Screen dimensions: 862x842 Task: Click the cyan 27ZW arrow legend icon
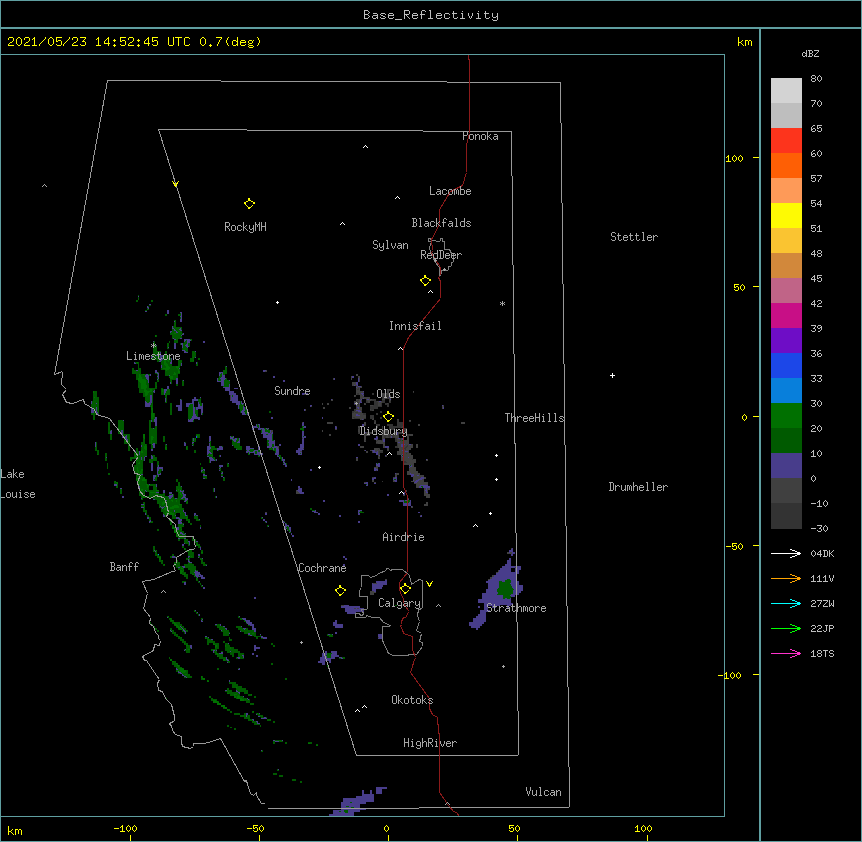click(x=786, y=603)
